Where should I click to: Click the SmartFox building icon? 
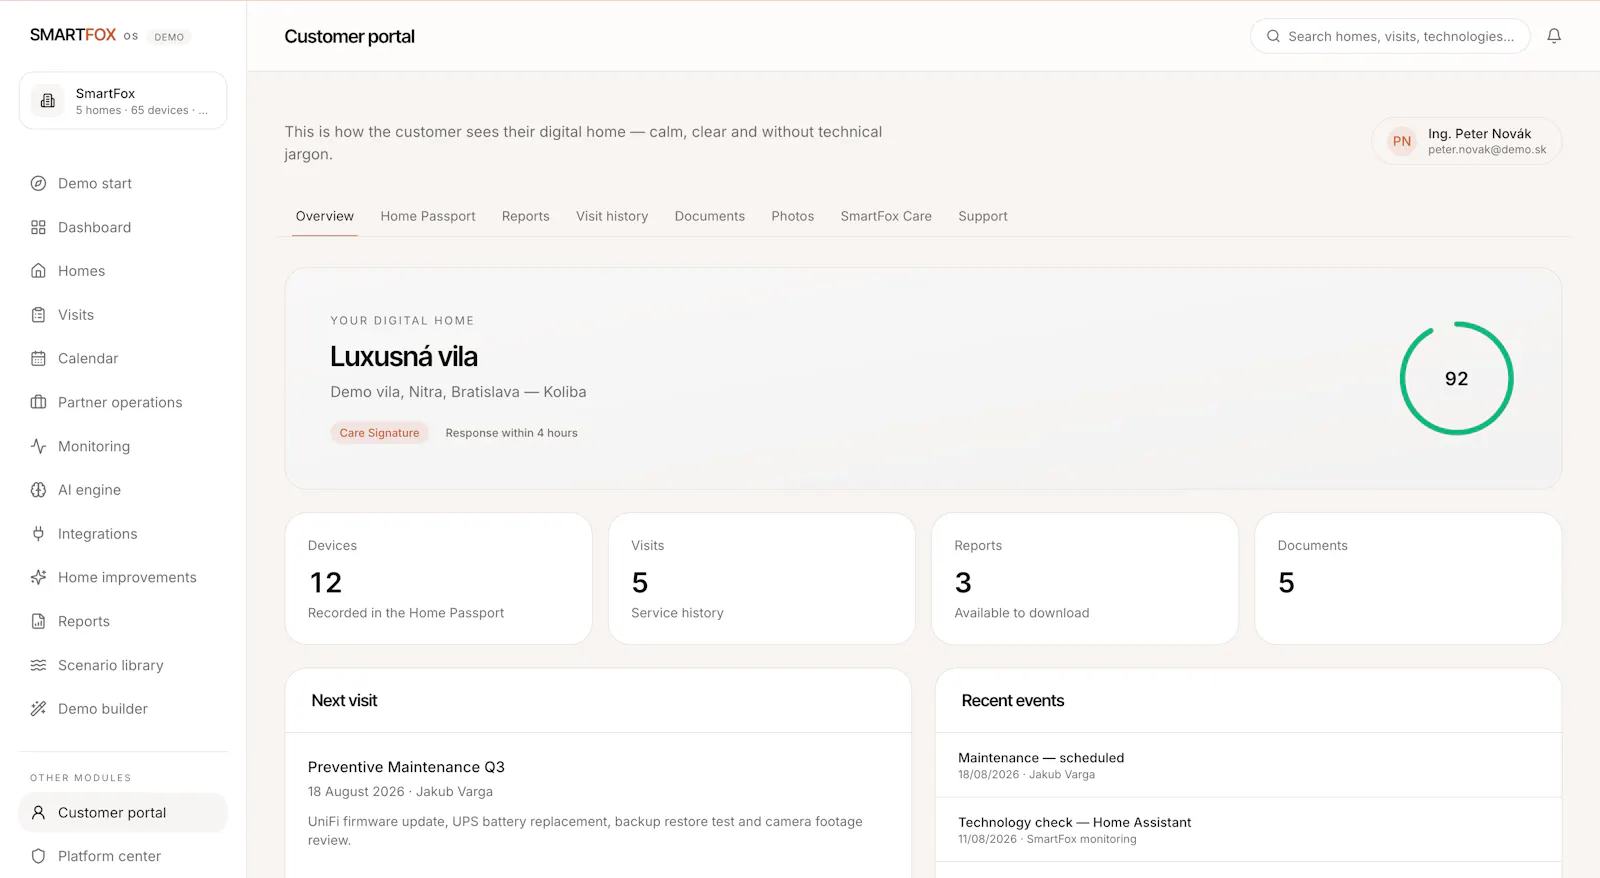click(47, 101)
